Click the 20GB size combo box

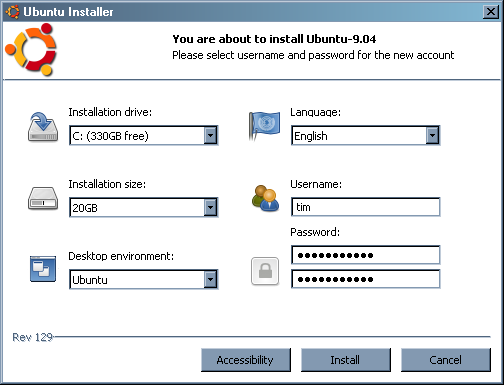click(144, 207)
